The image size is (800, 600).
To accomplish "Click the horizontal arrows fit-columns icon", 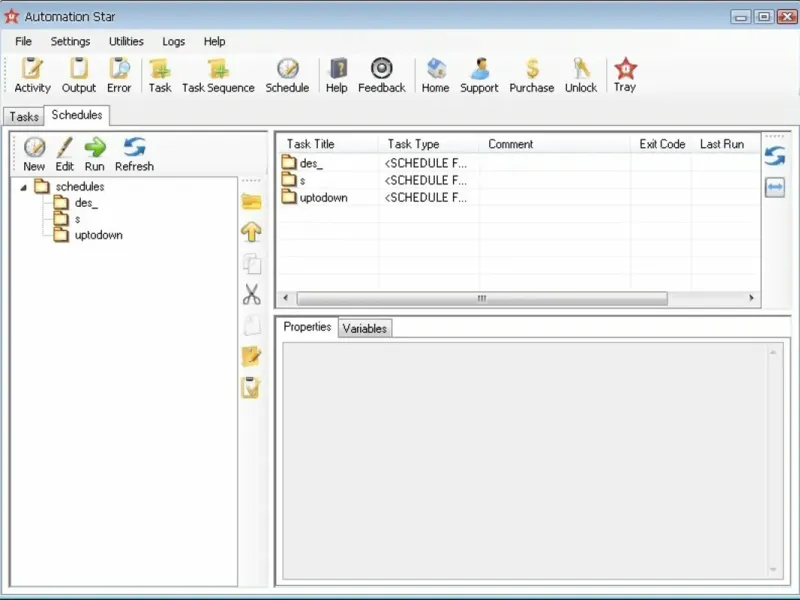I will [775, 187].
